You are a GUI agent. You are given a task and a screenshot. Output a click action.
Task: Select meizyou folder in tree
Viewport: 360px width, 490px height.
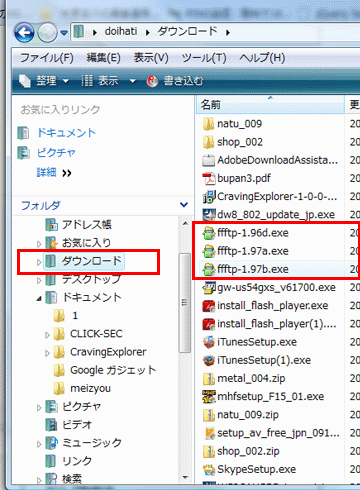pos(90,388)
